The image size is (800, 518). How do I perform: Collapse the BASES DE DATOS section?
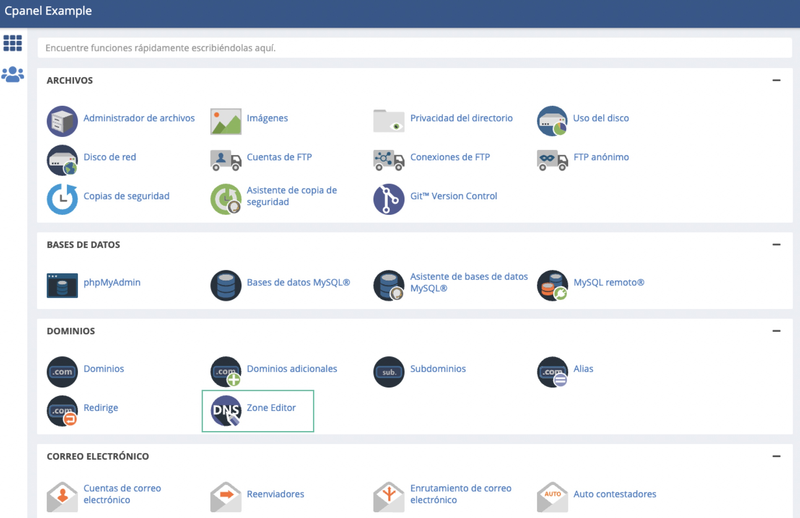(x=776, y=244)
